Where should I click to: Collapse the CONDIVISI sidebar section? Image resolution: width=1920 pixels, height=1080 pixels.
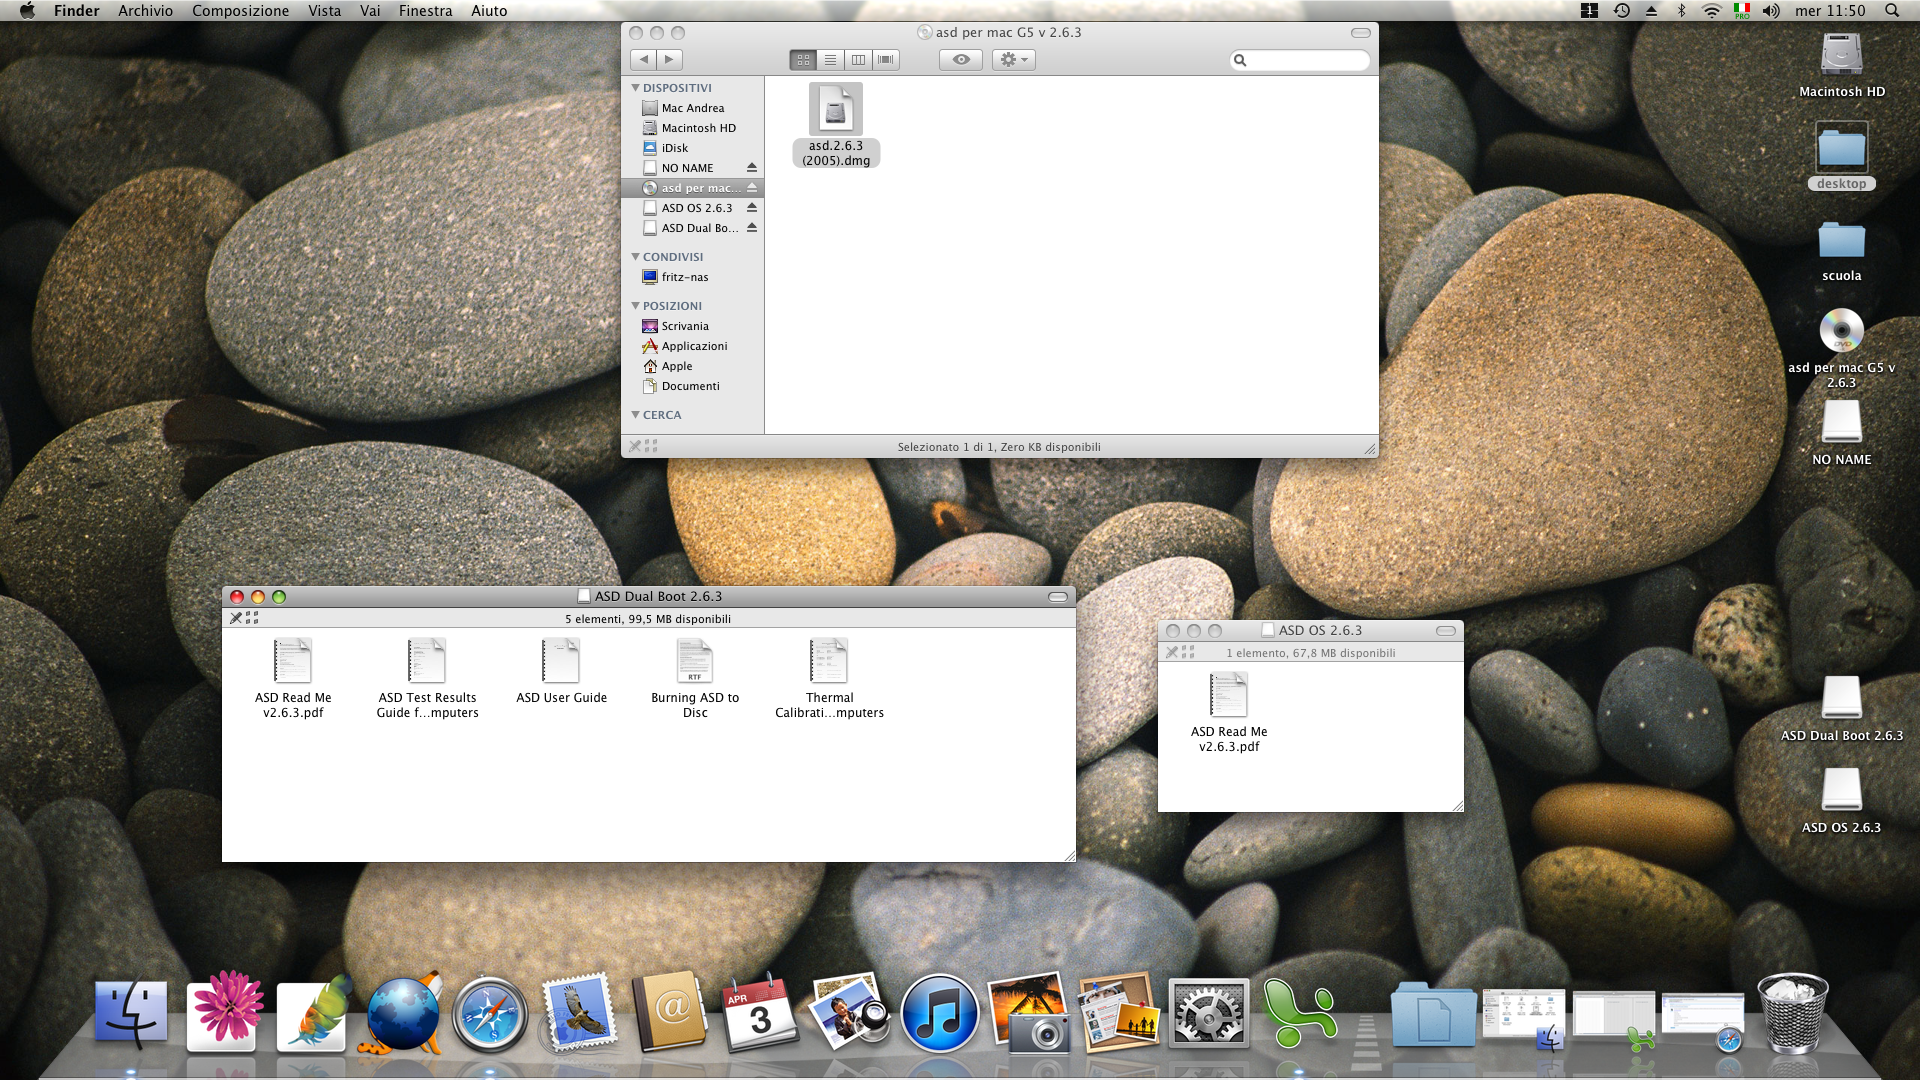tap(635, 257)
